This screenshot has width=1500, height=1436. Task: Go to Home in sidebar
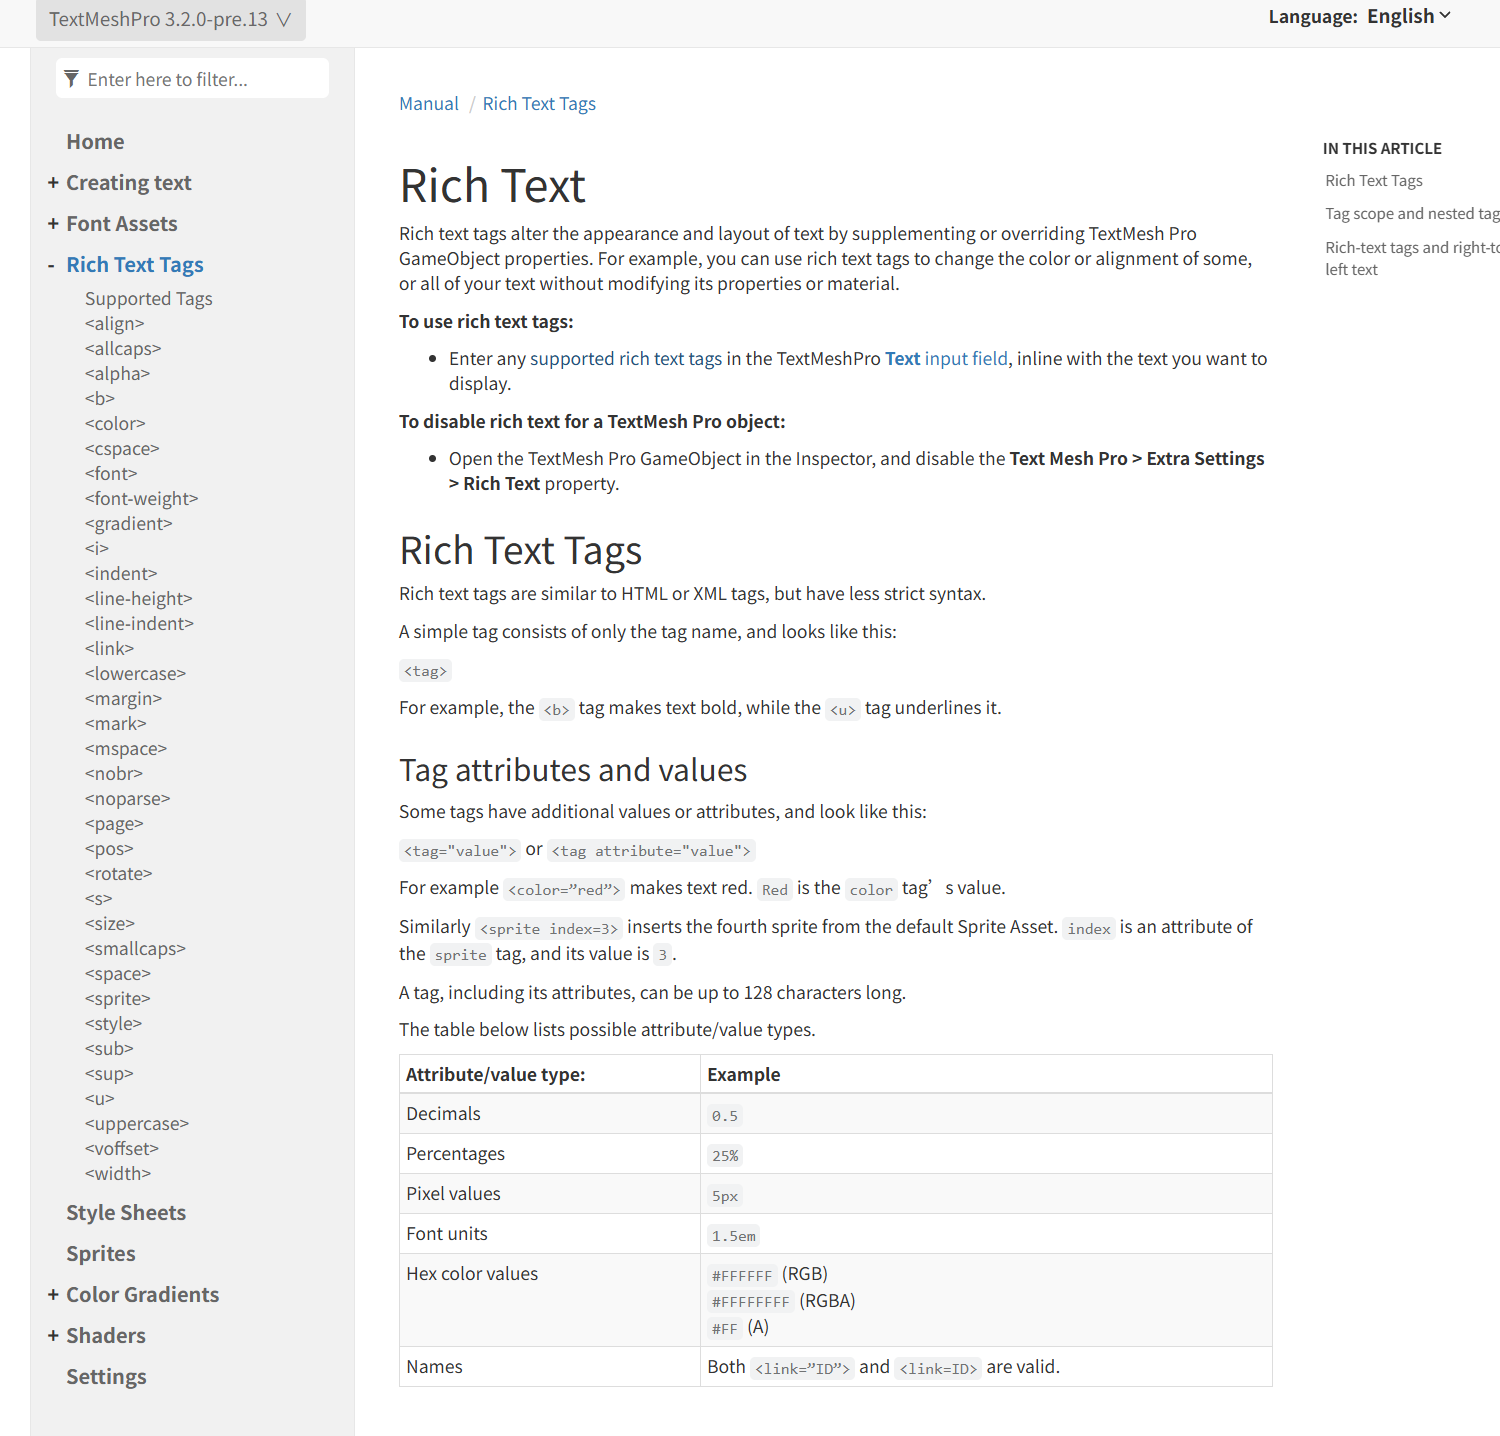pyautogui.click(x=95, y=142)
